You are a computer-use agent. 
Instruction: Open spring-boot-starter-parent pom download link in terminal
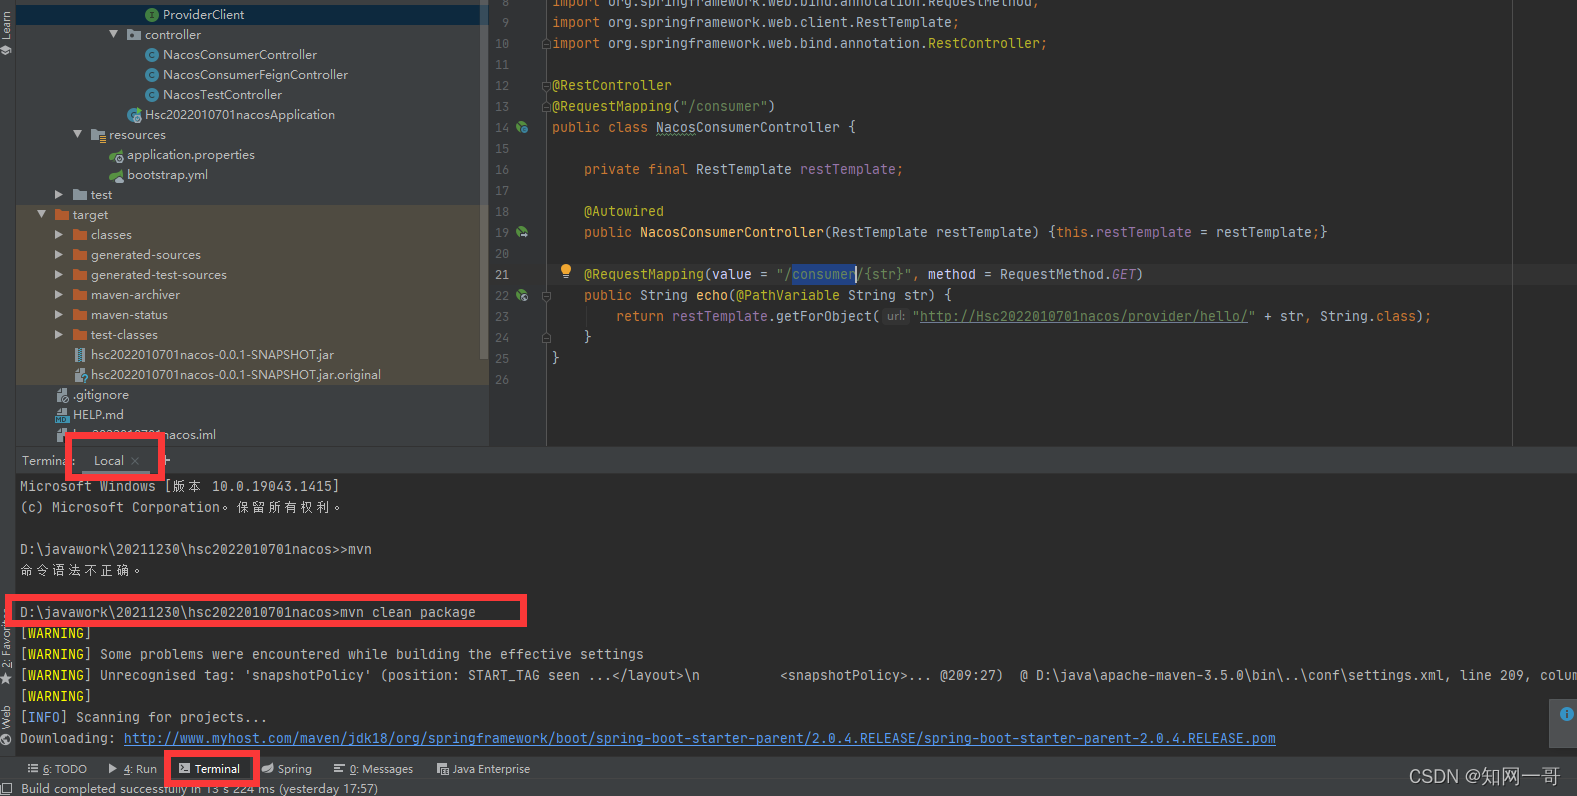(x=699, y=739)
